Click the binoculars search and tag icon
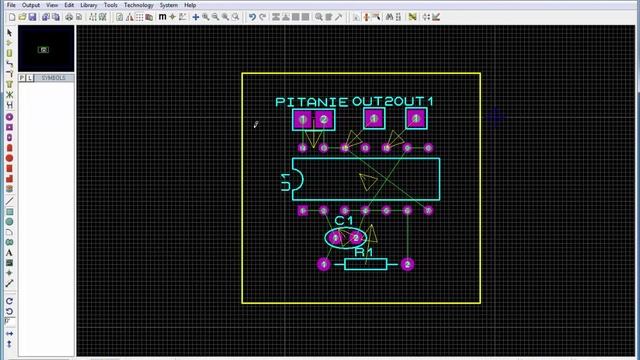 pyautogui.click(x=389, y=17)
